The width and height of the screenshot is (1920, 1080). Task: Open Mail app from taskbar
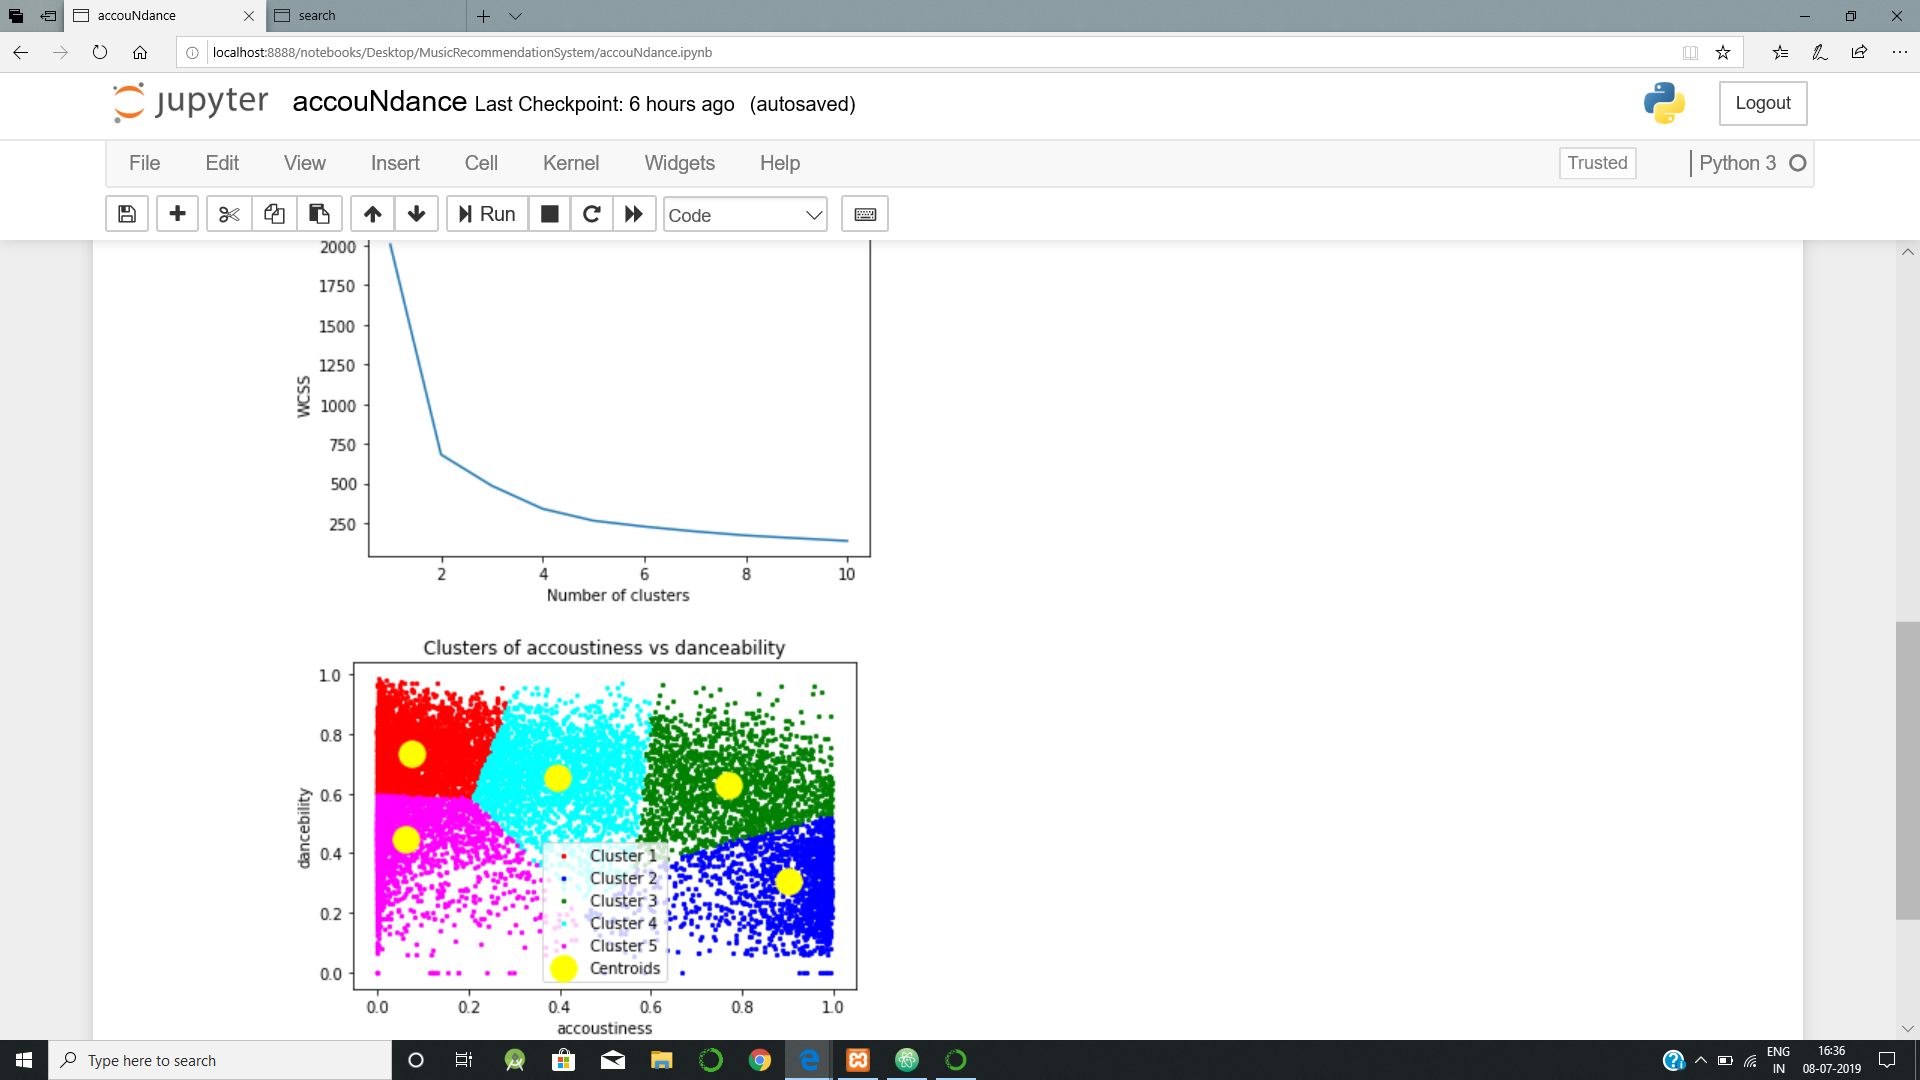click(612, 1060)
